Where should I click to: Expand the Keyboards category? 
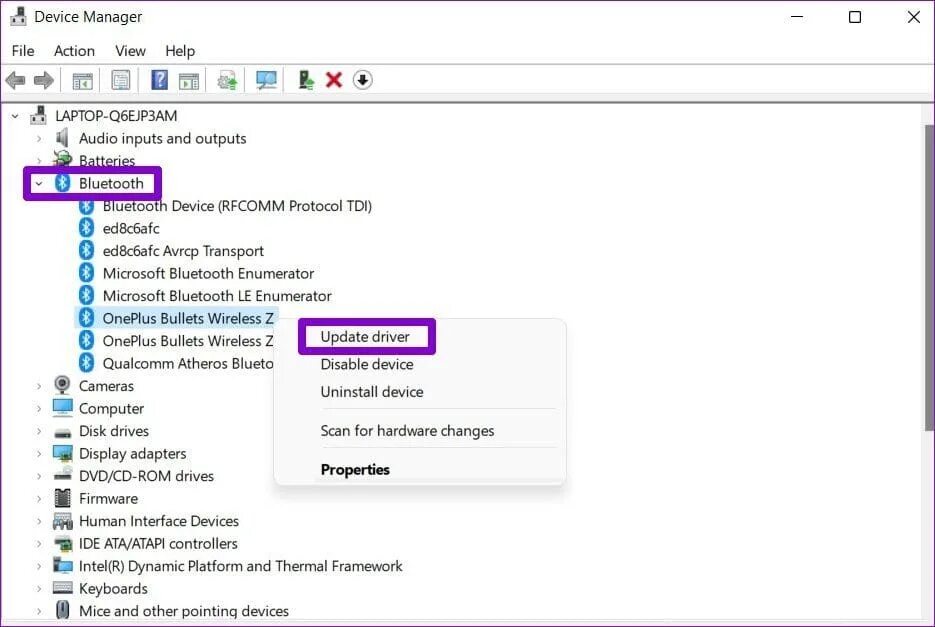(x=39, y=588)
